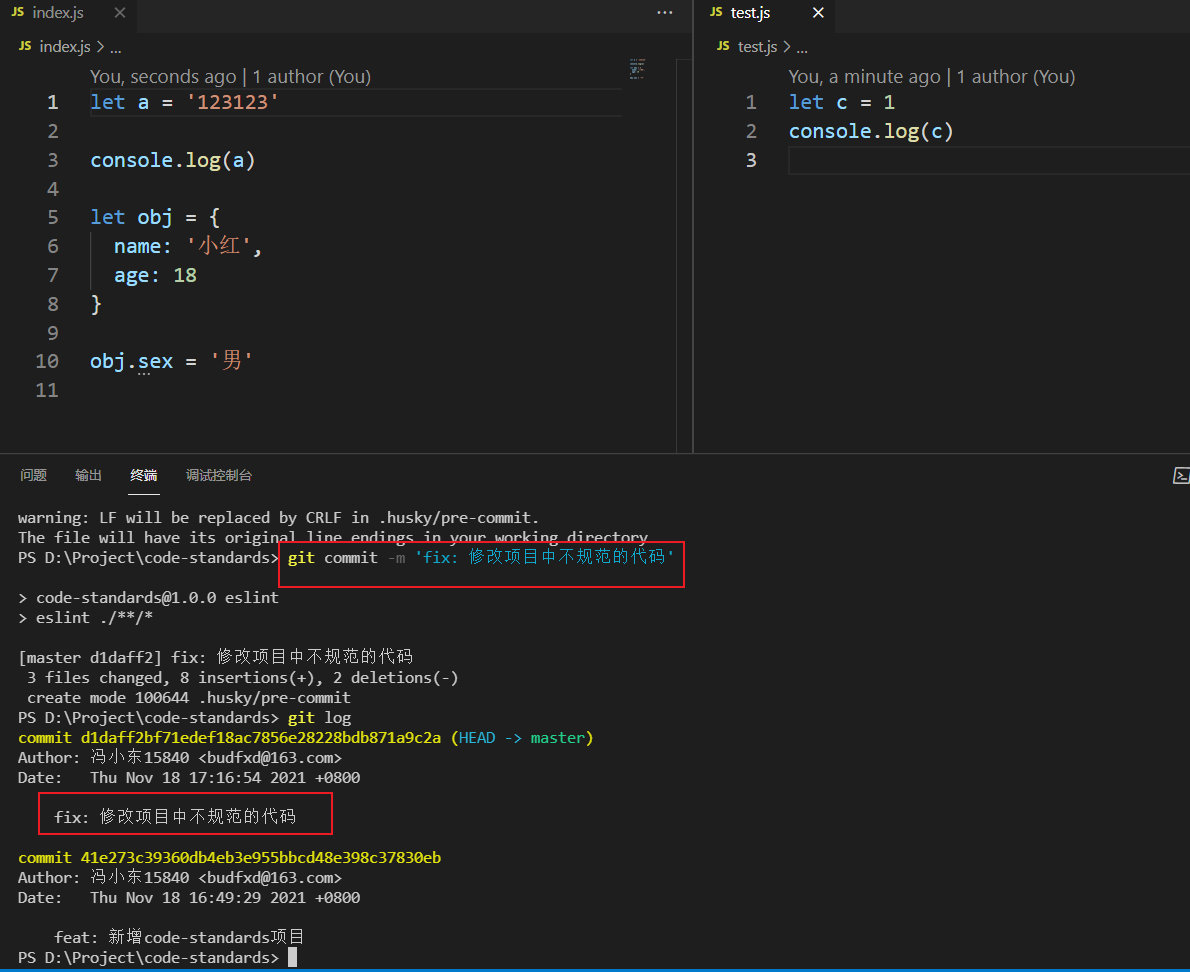Open the more actions ellipsis menu

pyautogui.click(x=665, y=13)
